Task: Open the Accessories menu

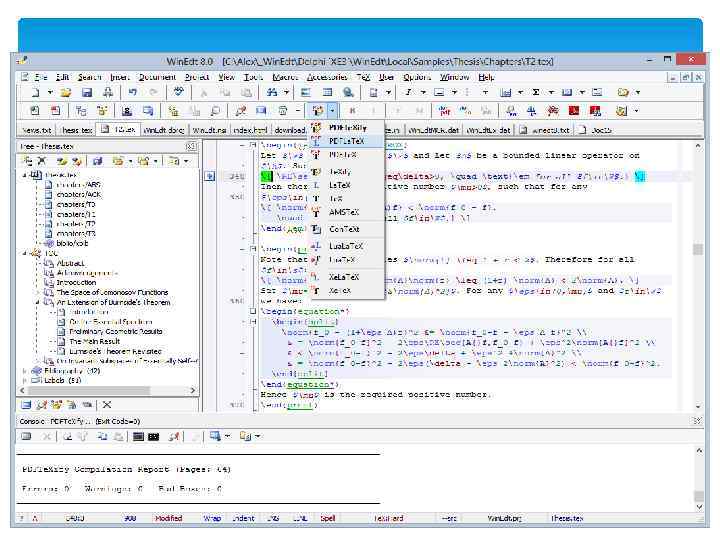Action: tap(327, 77)
